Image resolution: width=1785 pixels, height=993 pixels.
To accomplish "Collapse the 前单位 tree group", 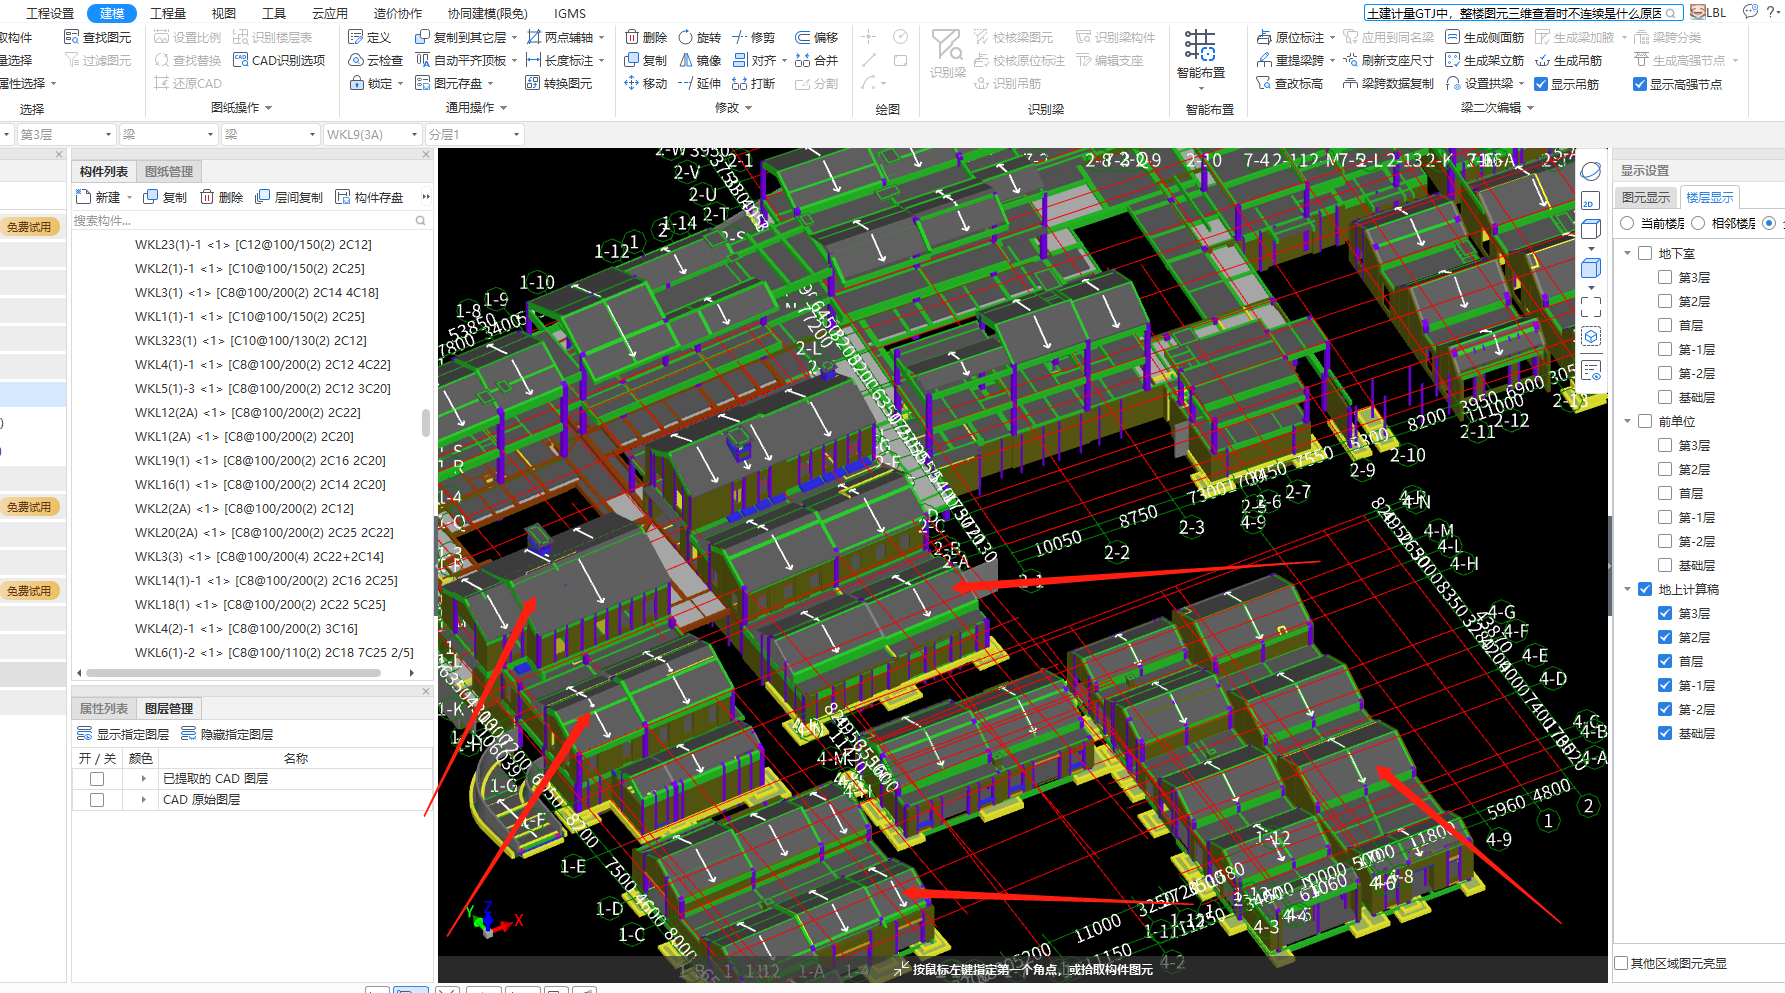I will (x=1628, y=421).
